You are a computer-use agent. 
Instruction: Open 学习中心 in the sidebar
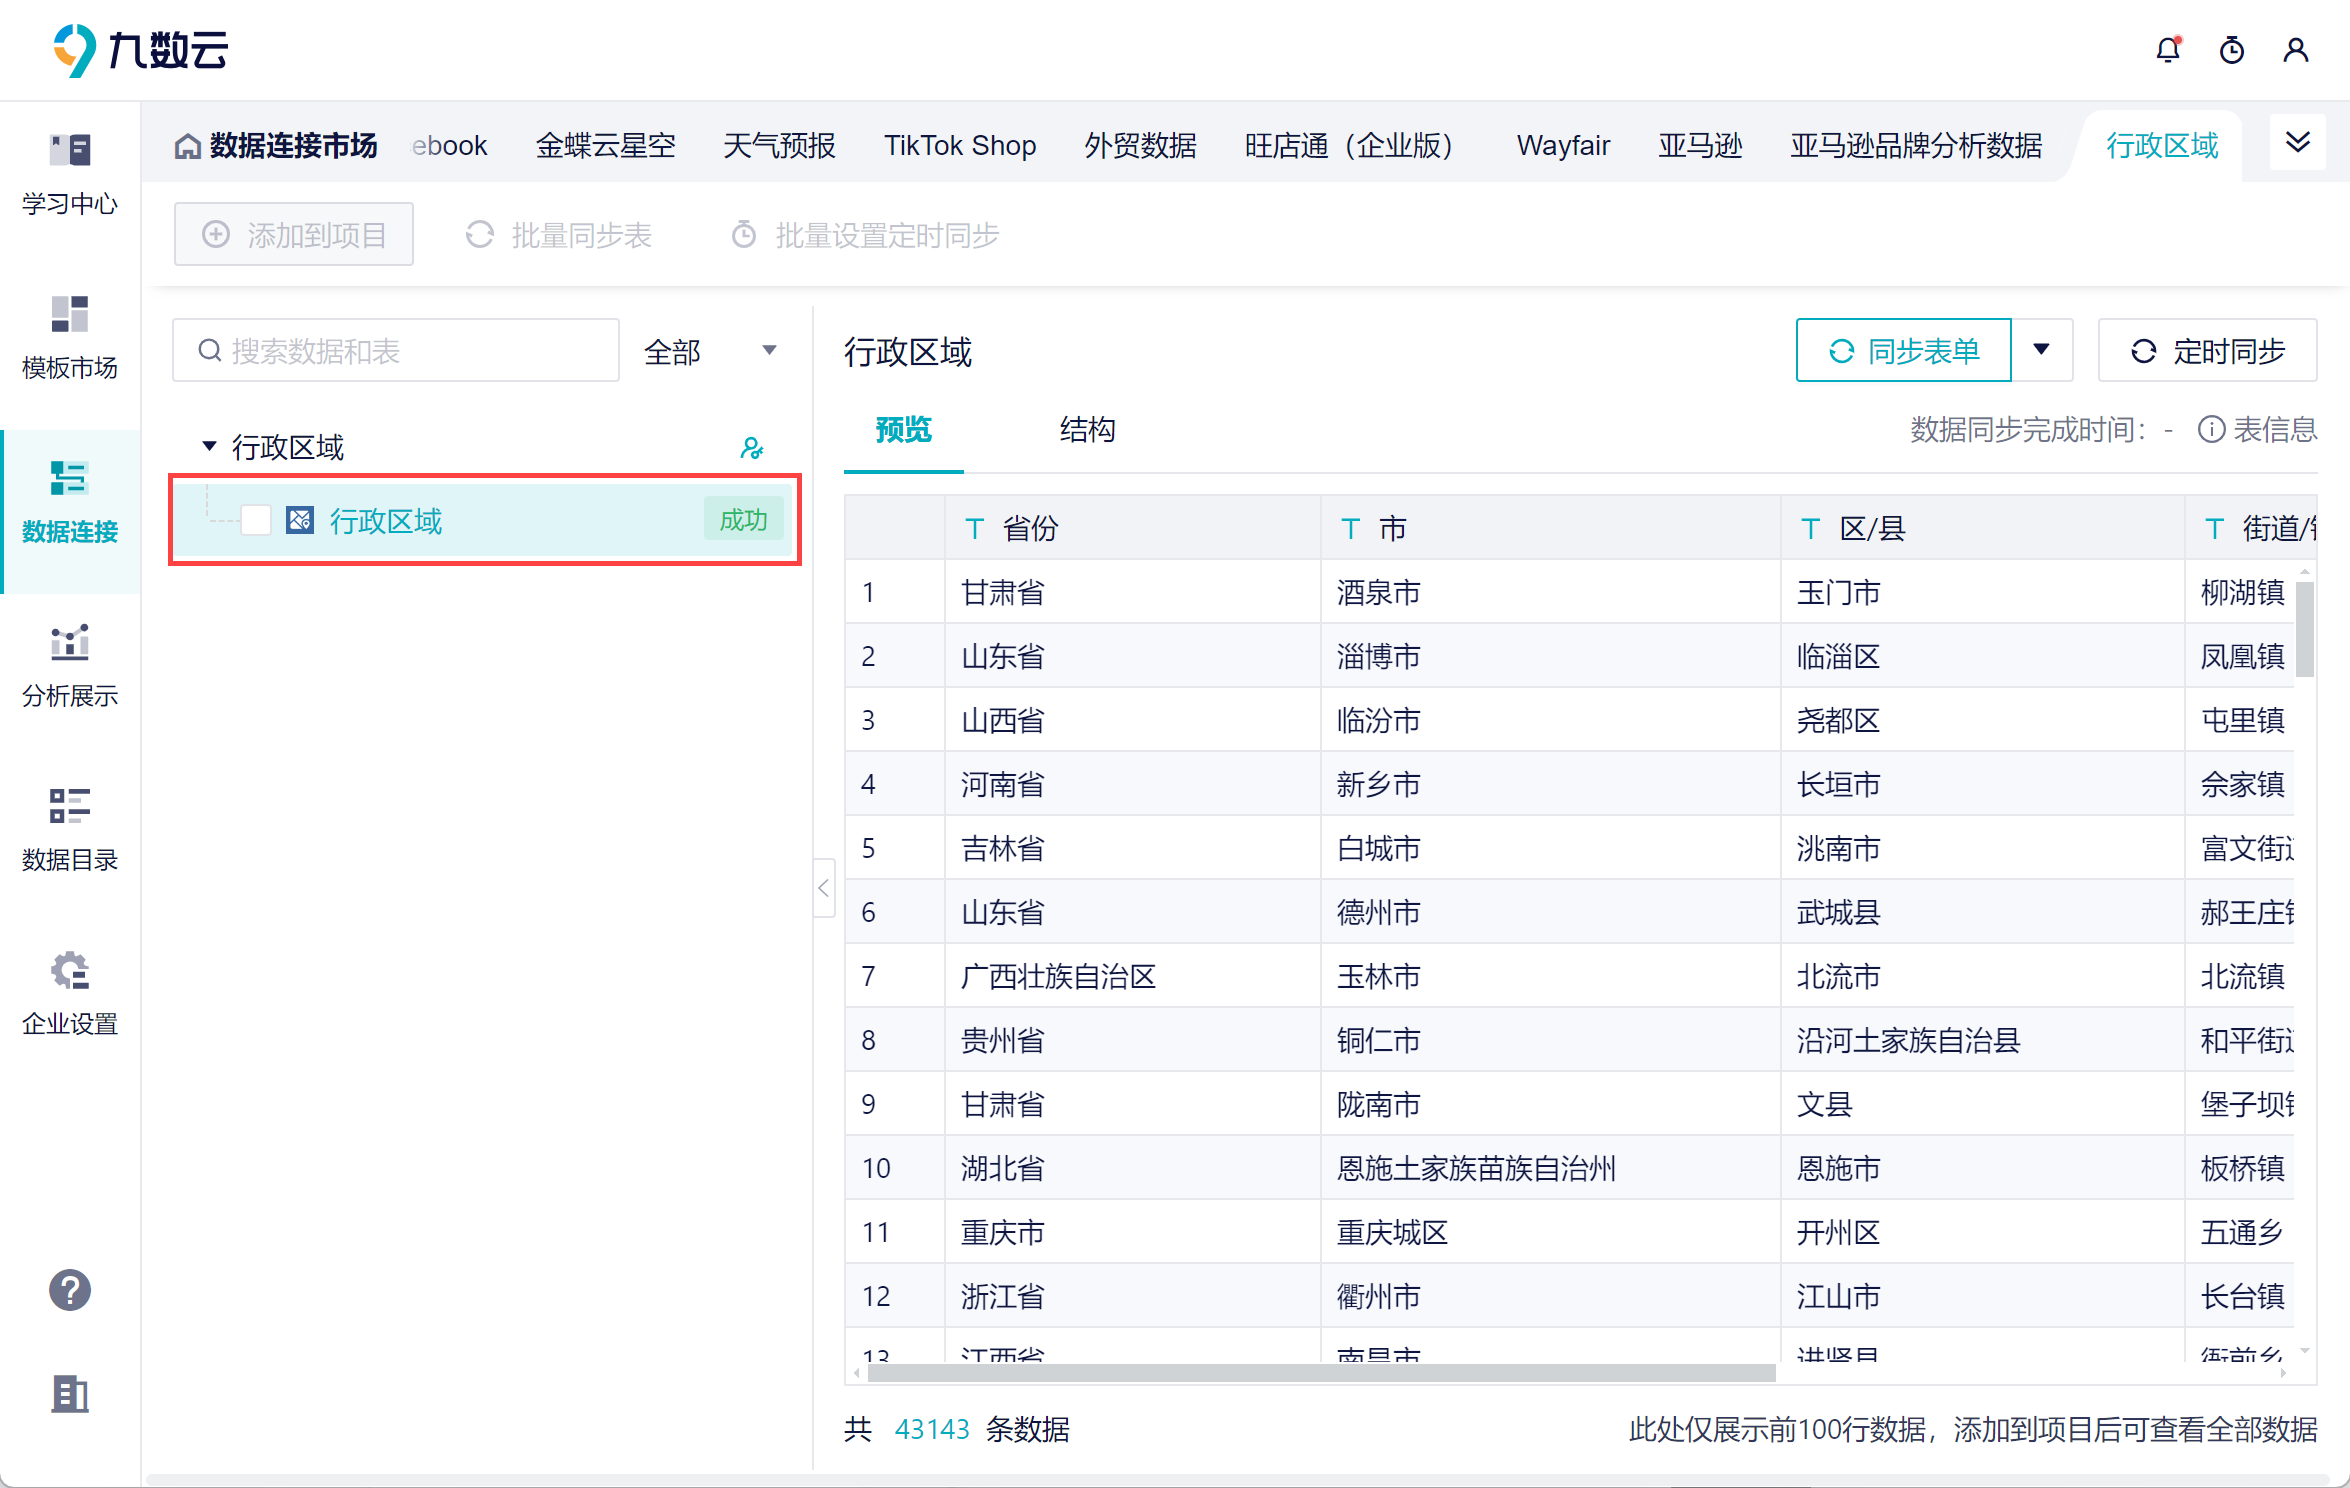(70, 173)
